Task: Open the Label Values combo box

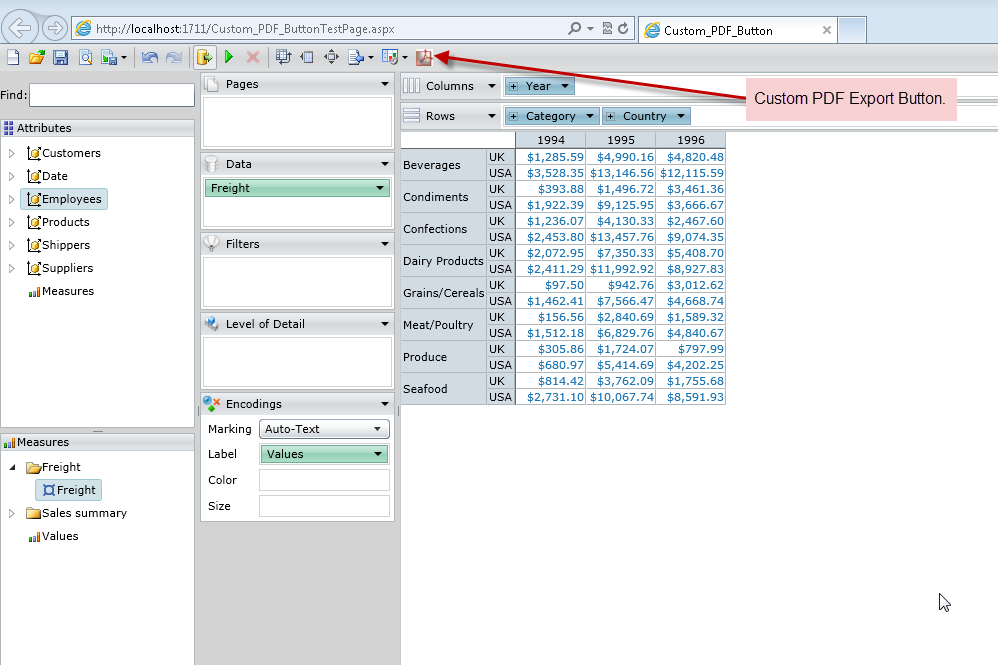Action: click(324, 454)
